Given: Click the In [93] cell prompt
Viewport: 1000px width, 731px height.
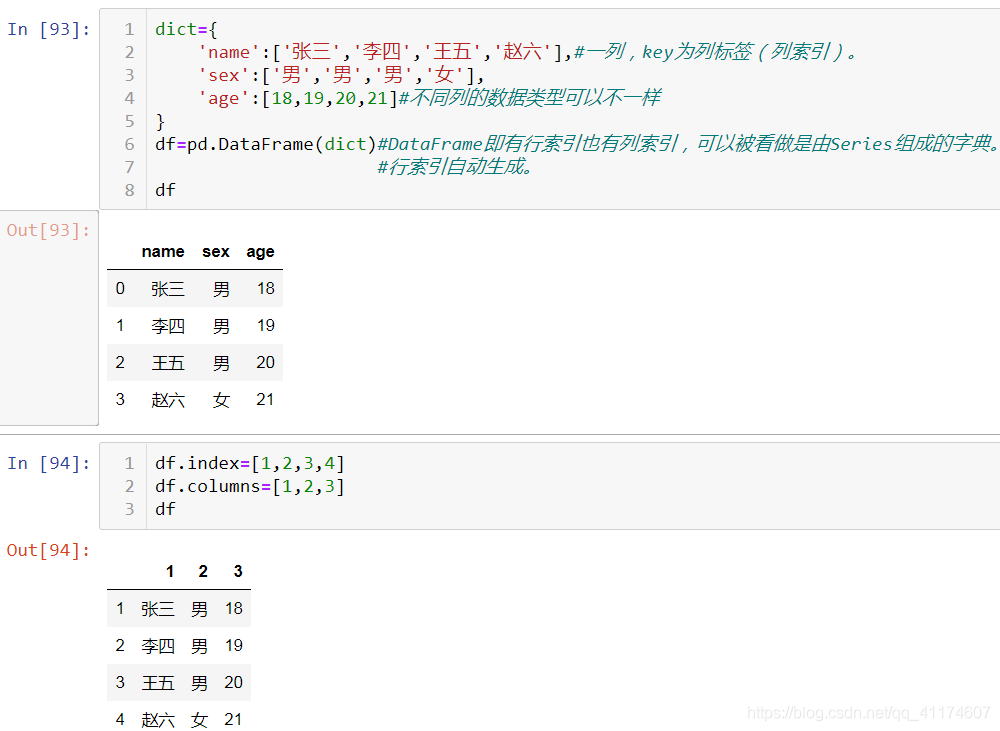Looking at the screenshot, I should coord(48,29).
